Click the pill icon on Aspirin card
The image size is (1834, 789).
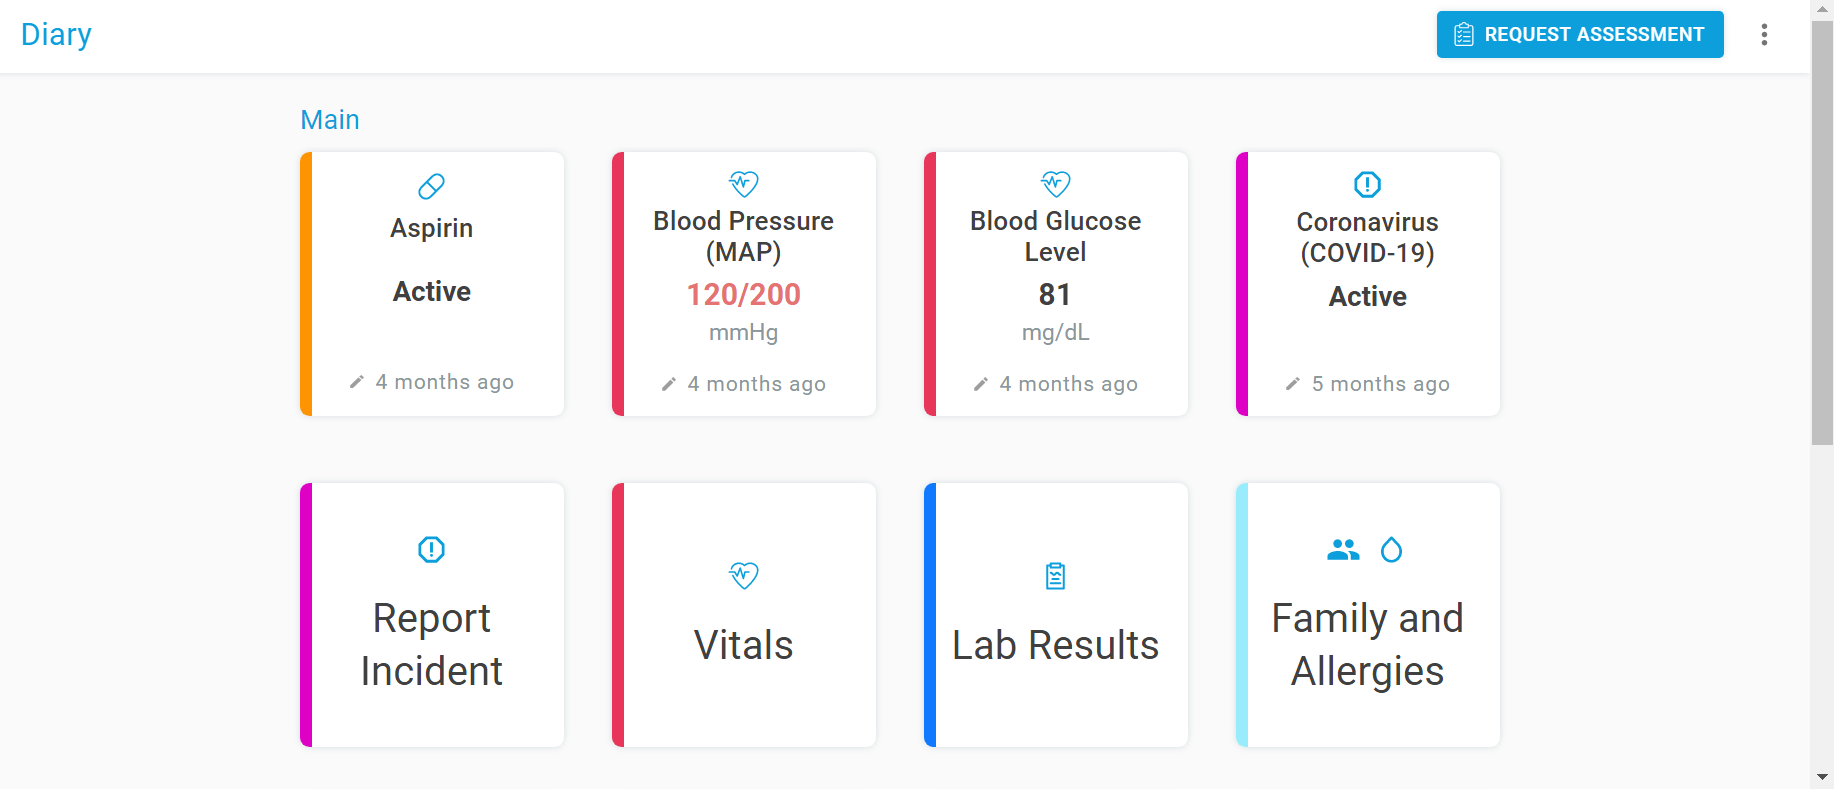point(431,186)
